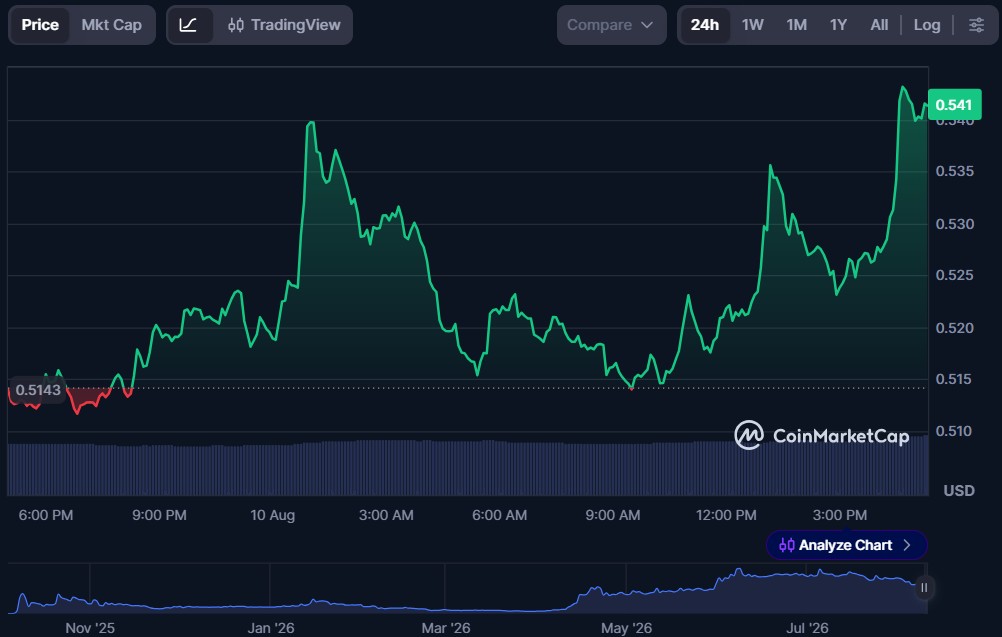Pause range slider handle at bottom right
This screenshot has width=1002, height=637.
click(x=923, y=588)
